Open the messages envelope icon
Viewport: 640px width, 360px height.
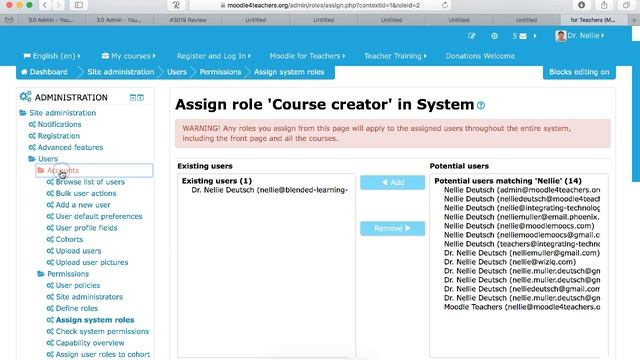click(x=523, y=36)
